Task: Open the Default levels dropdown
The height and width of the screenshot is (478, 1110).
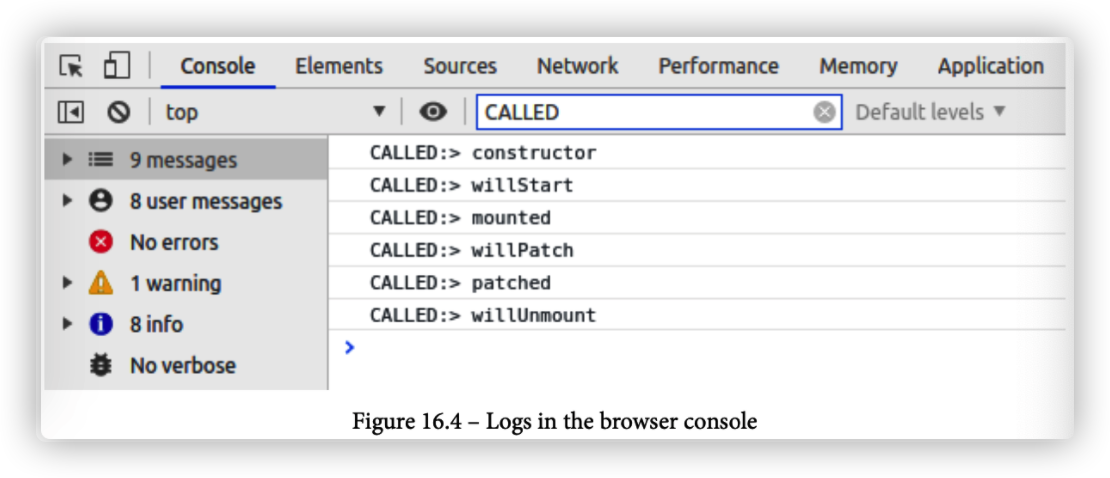Action: [x=930, y=112]
